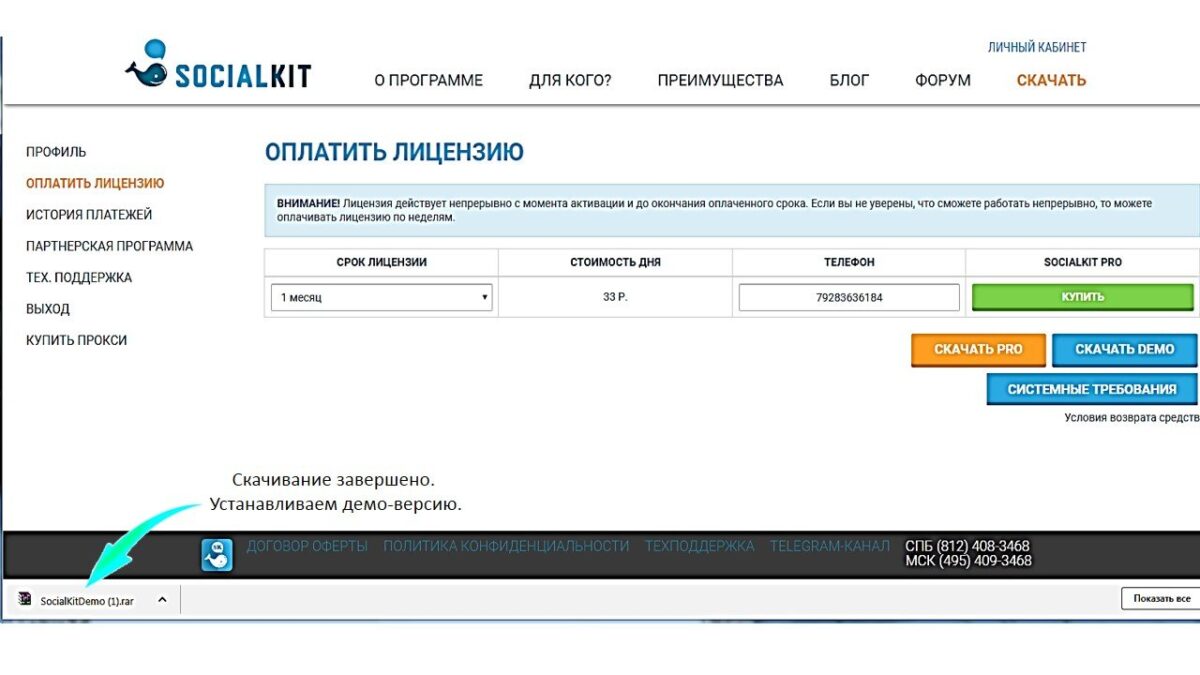Click the green 'Купить' button
1200x675 pixels.
pos(1083,297)
